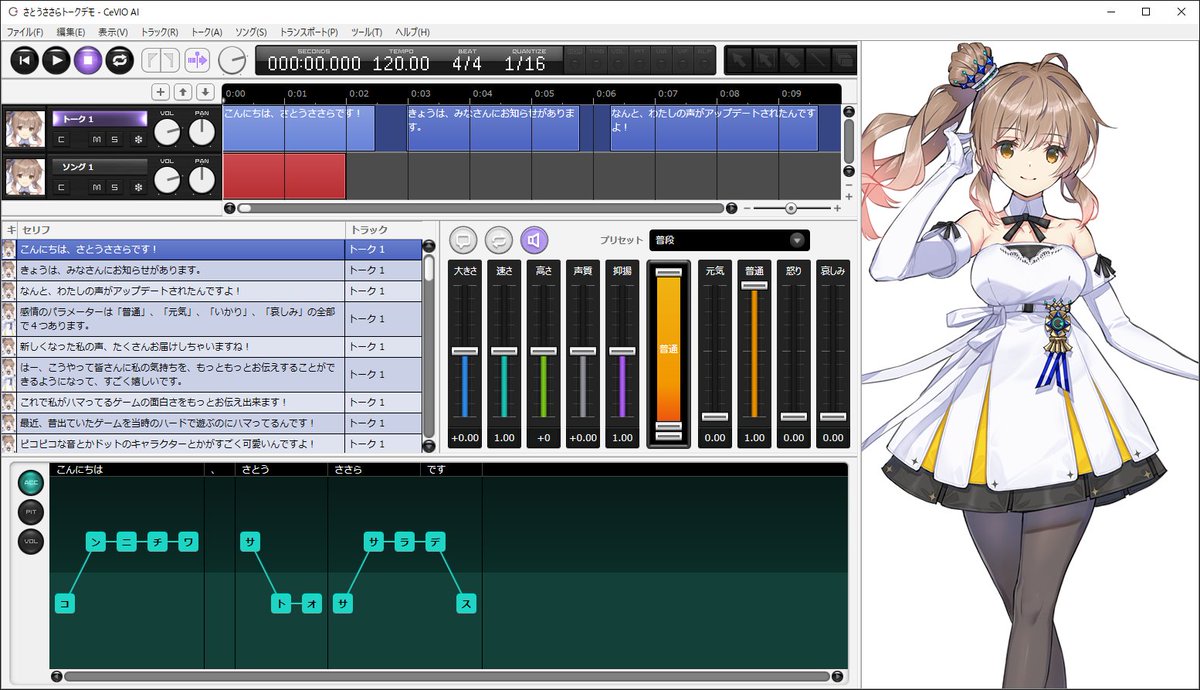Start playback with the play button
Viewport: 1200px width, 690px height.
tap(56, 60)
